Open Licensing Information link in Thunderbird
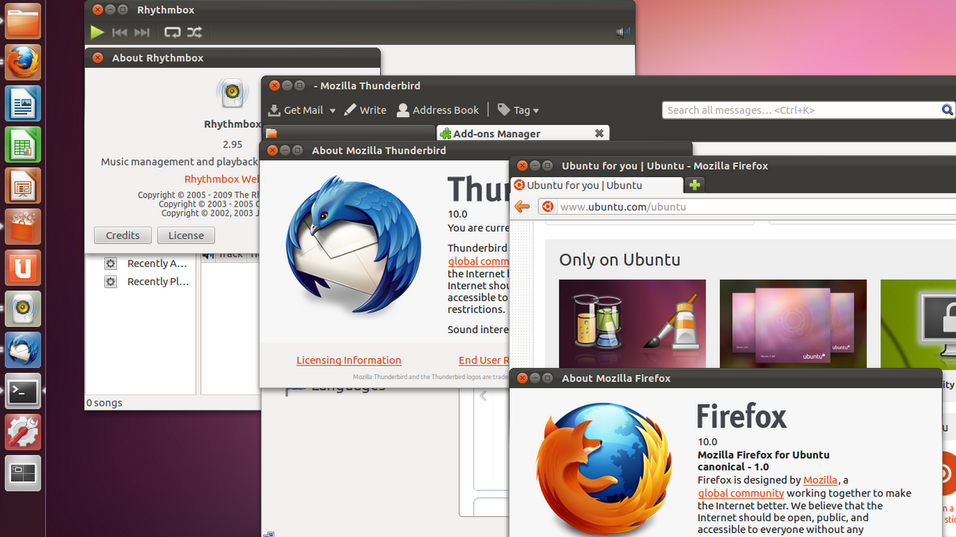The width and height of the screenshot is (956, 537). [349, 360]
